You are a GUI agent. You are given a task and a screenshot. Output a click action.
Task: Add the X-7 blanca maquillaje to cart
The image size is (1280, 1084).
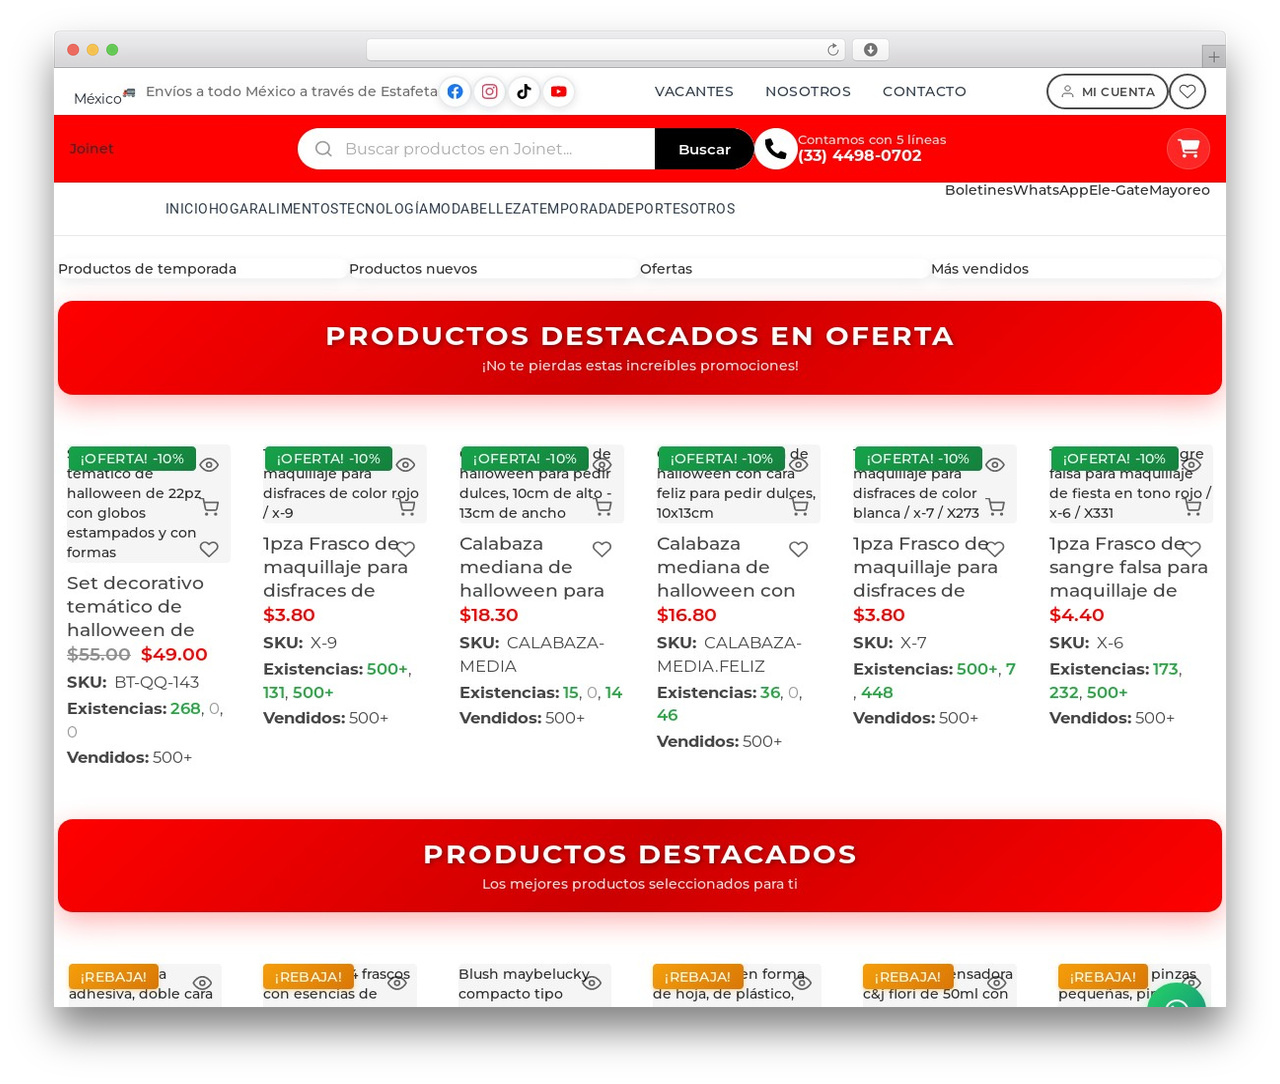(995, 507)
